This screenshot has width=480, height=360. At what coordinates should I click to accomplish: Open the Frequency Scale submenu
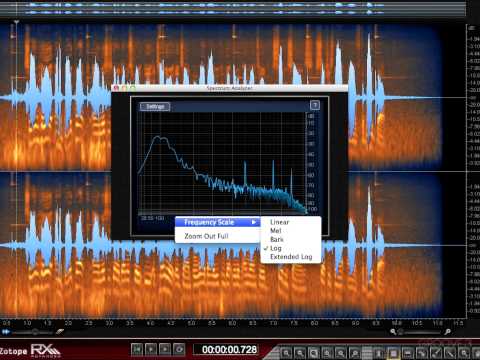[x=217, y=222]
